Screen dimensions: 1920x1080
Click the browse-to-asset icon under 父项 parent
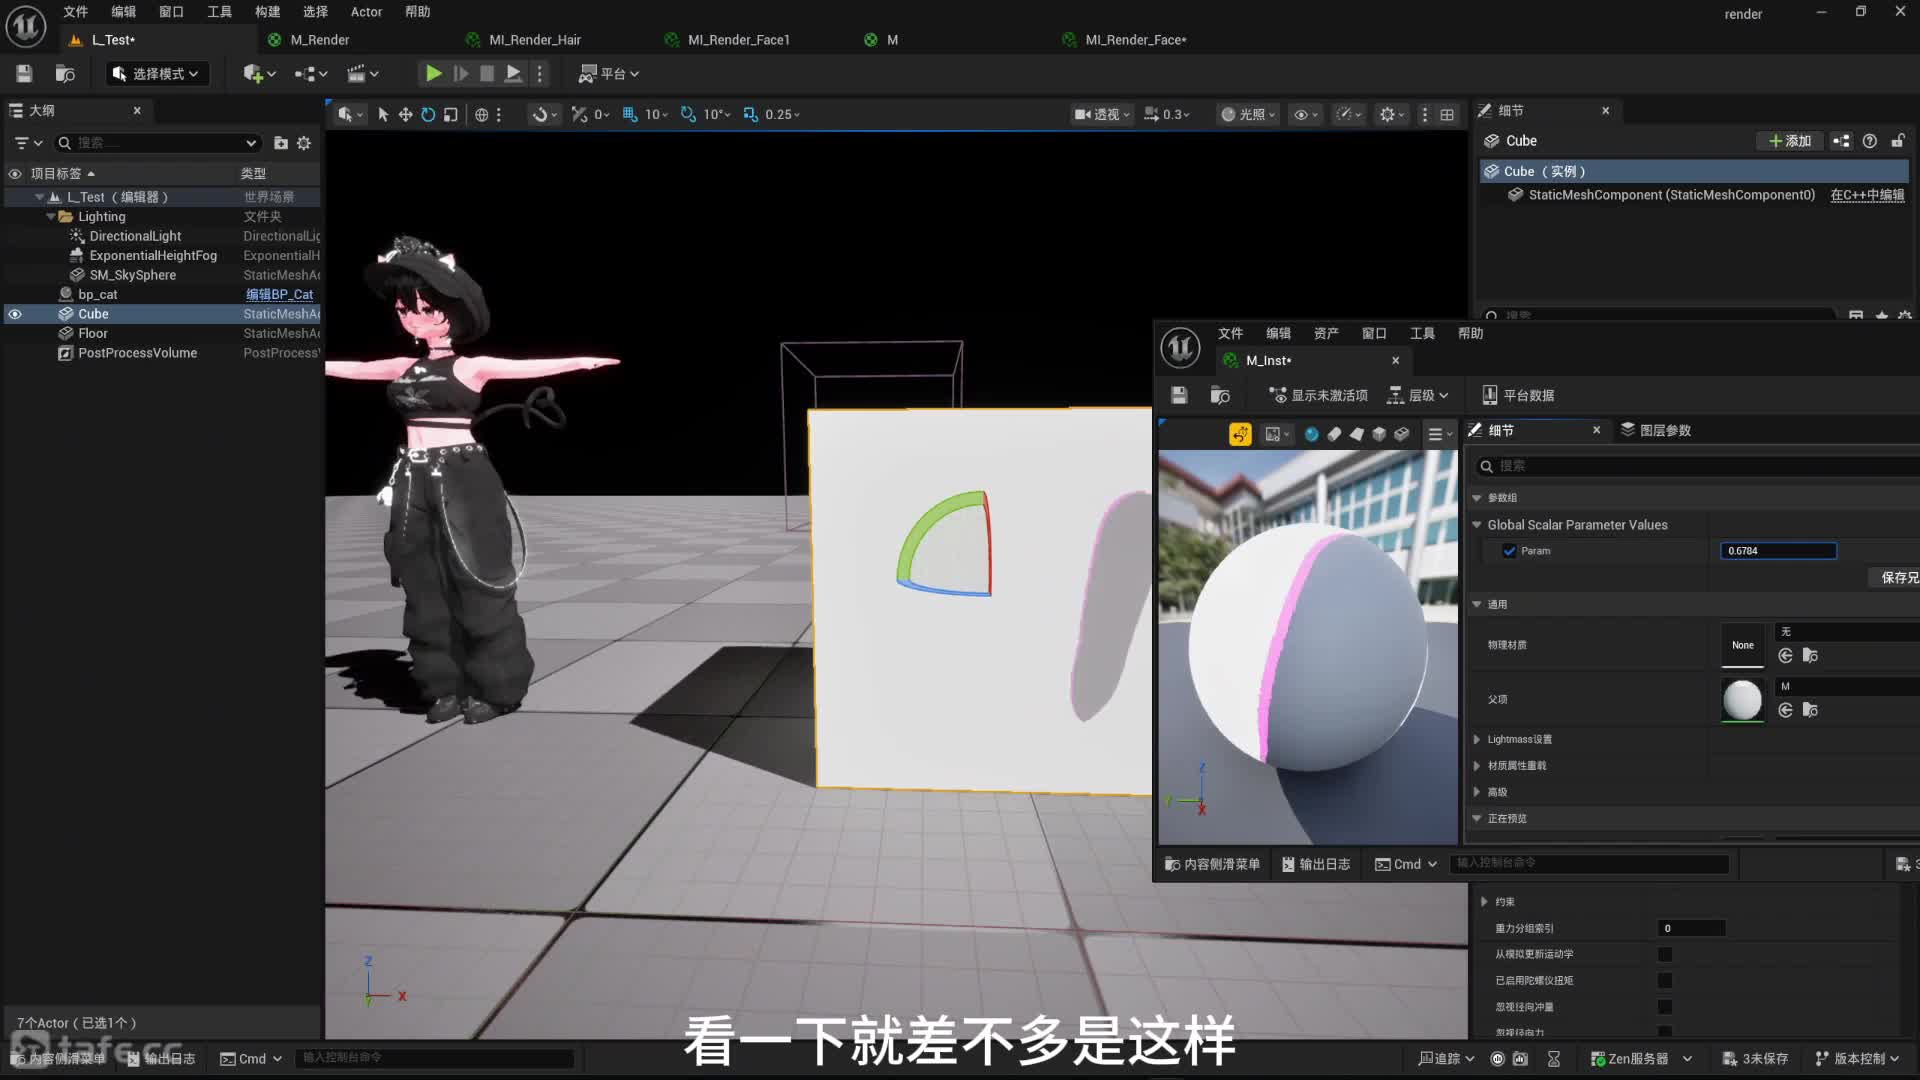tap(1810, 710)
